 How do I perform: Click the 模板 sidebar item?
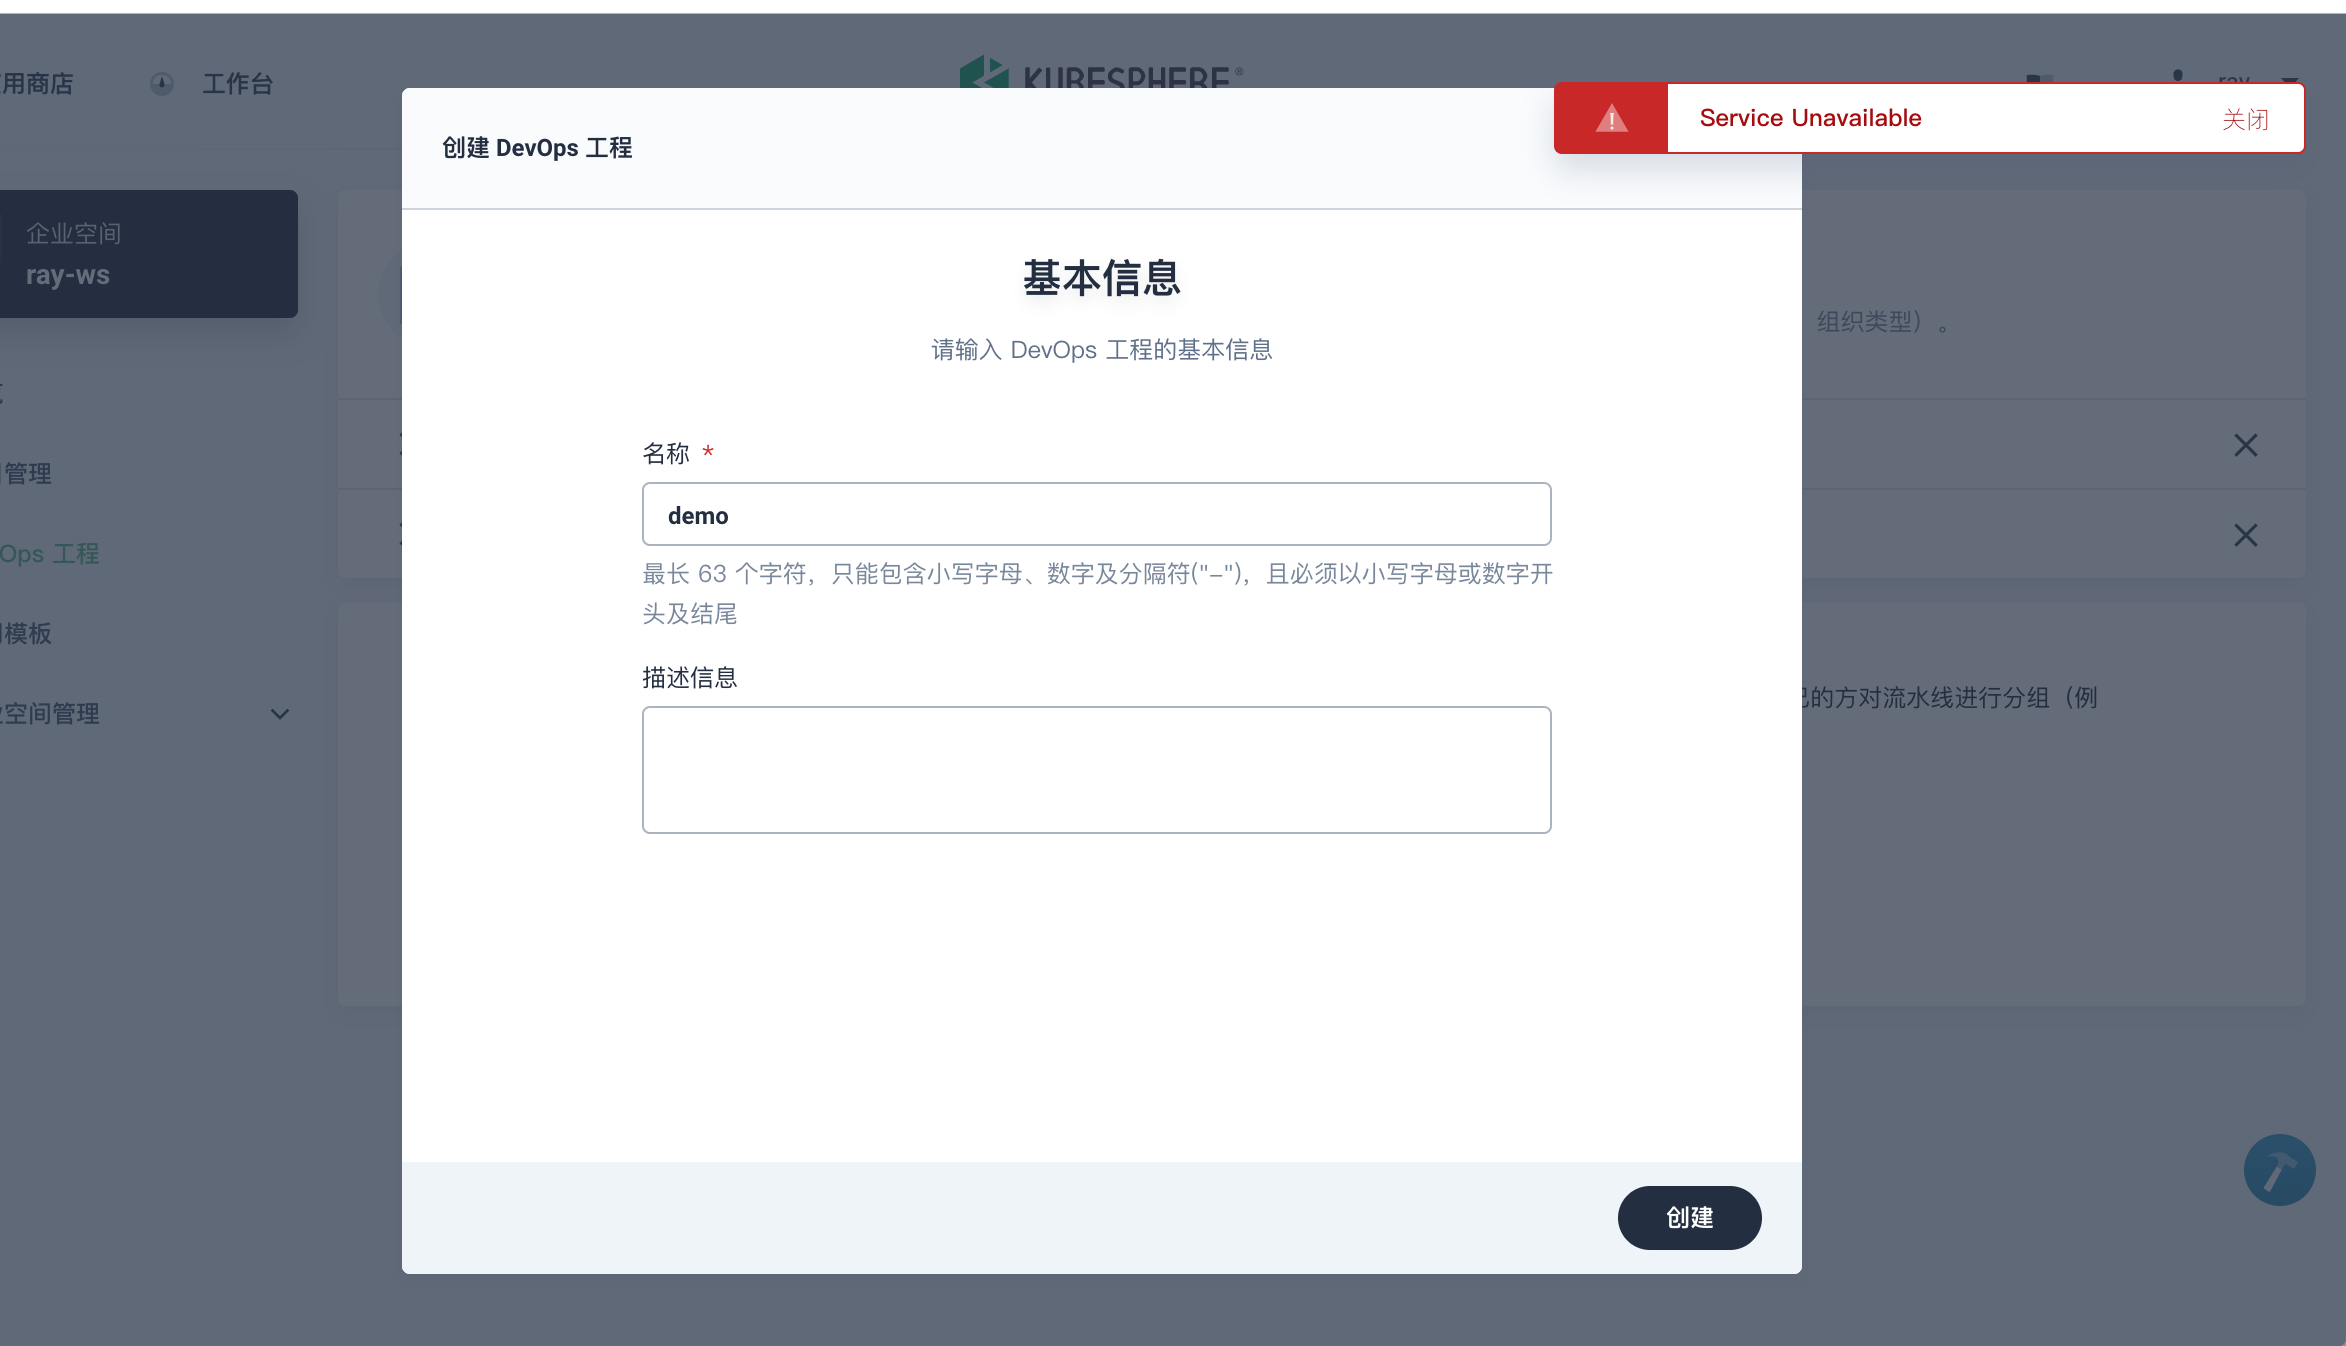coord(26,634)
